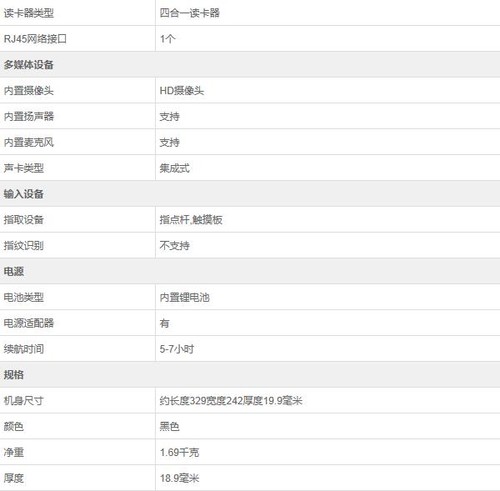This screenshot has height=491, width=500.
Task: Select the HD摄像头 value
Action: tap(182, 91)
